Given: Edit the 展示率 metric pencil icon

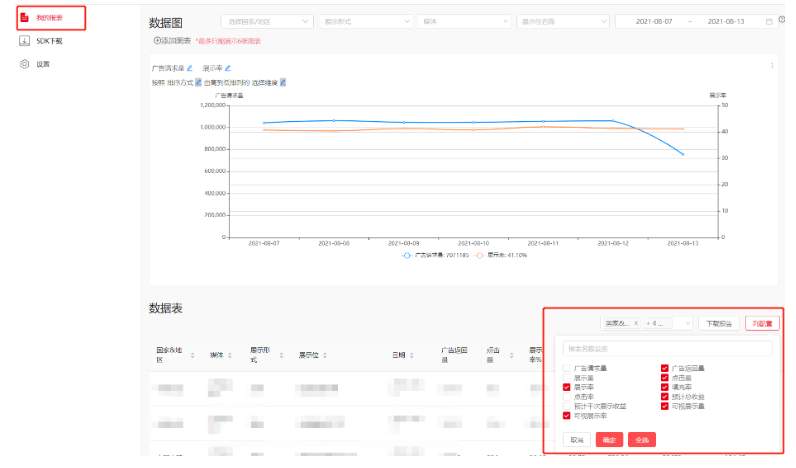Looking at the screenshot, I should tap(228, 68).
